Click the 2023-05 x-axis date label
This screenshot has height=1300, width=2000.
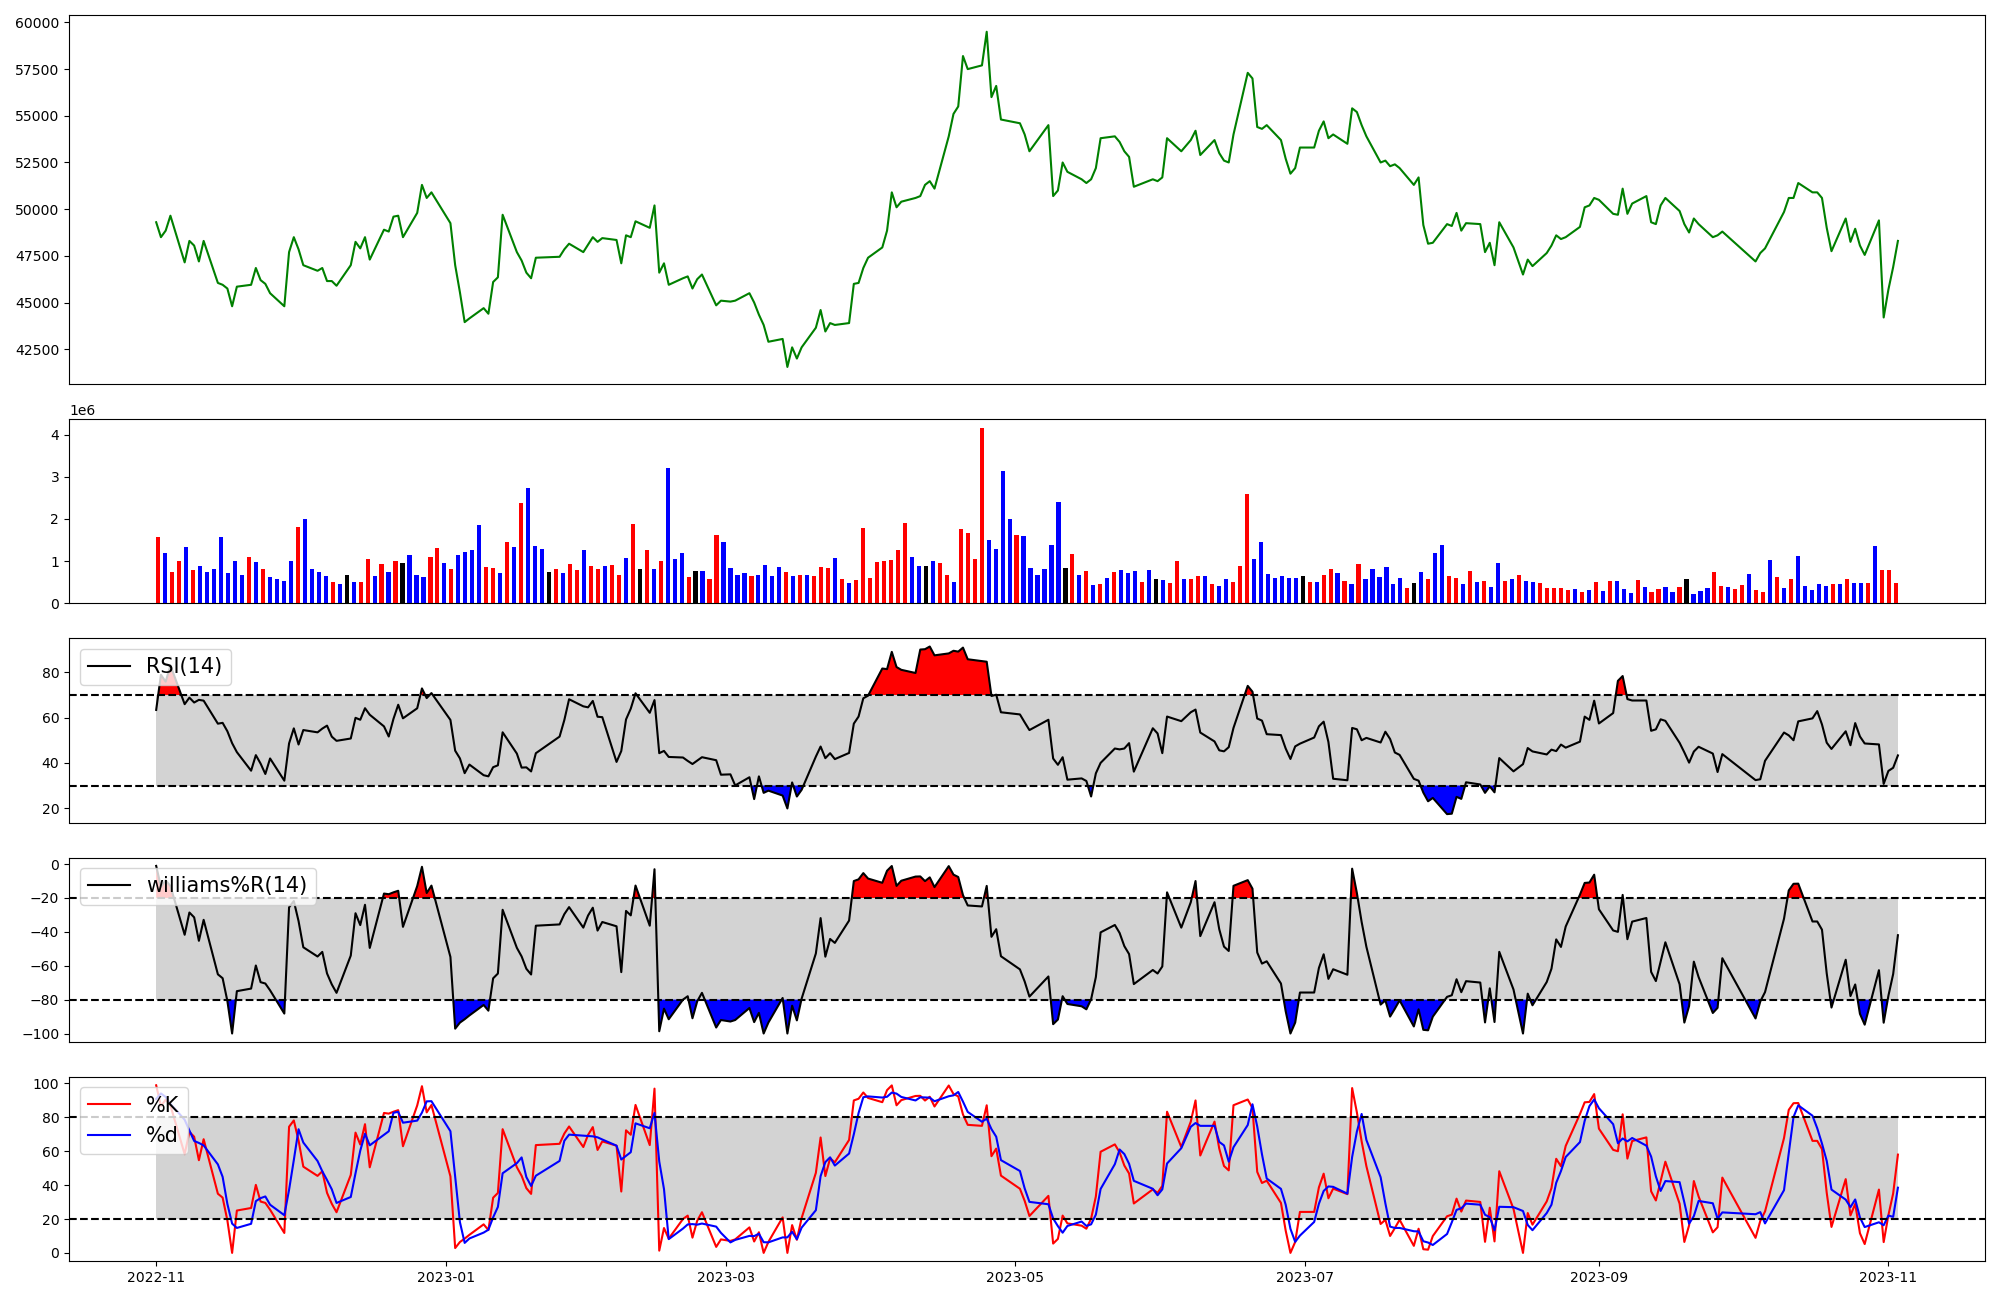[x=1015, y=1277]
